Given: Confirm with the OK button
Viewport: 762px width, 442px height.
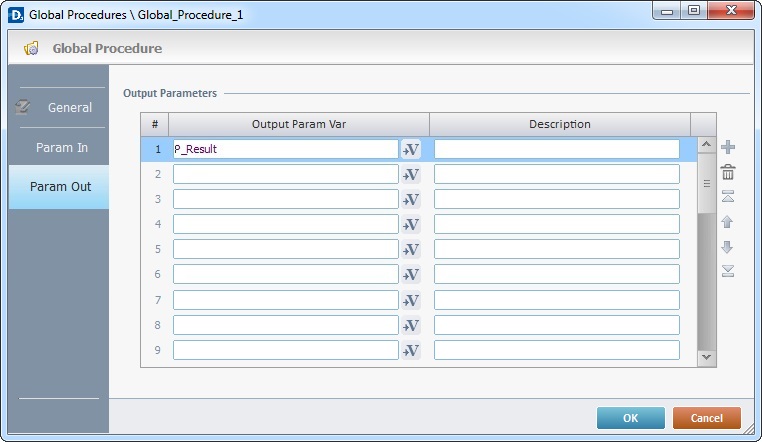Looking at the screenshot, I should click(x=630, y=418).
